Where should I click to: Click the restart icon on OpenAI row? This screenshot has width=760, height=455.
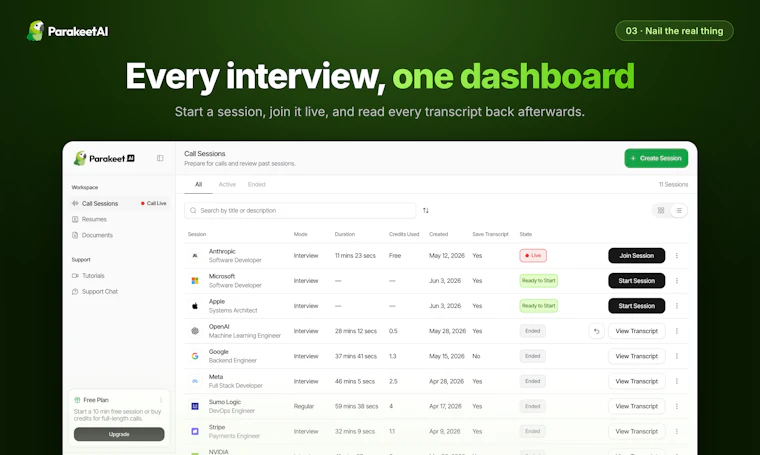pyautogui.click(x=597, y=331)
